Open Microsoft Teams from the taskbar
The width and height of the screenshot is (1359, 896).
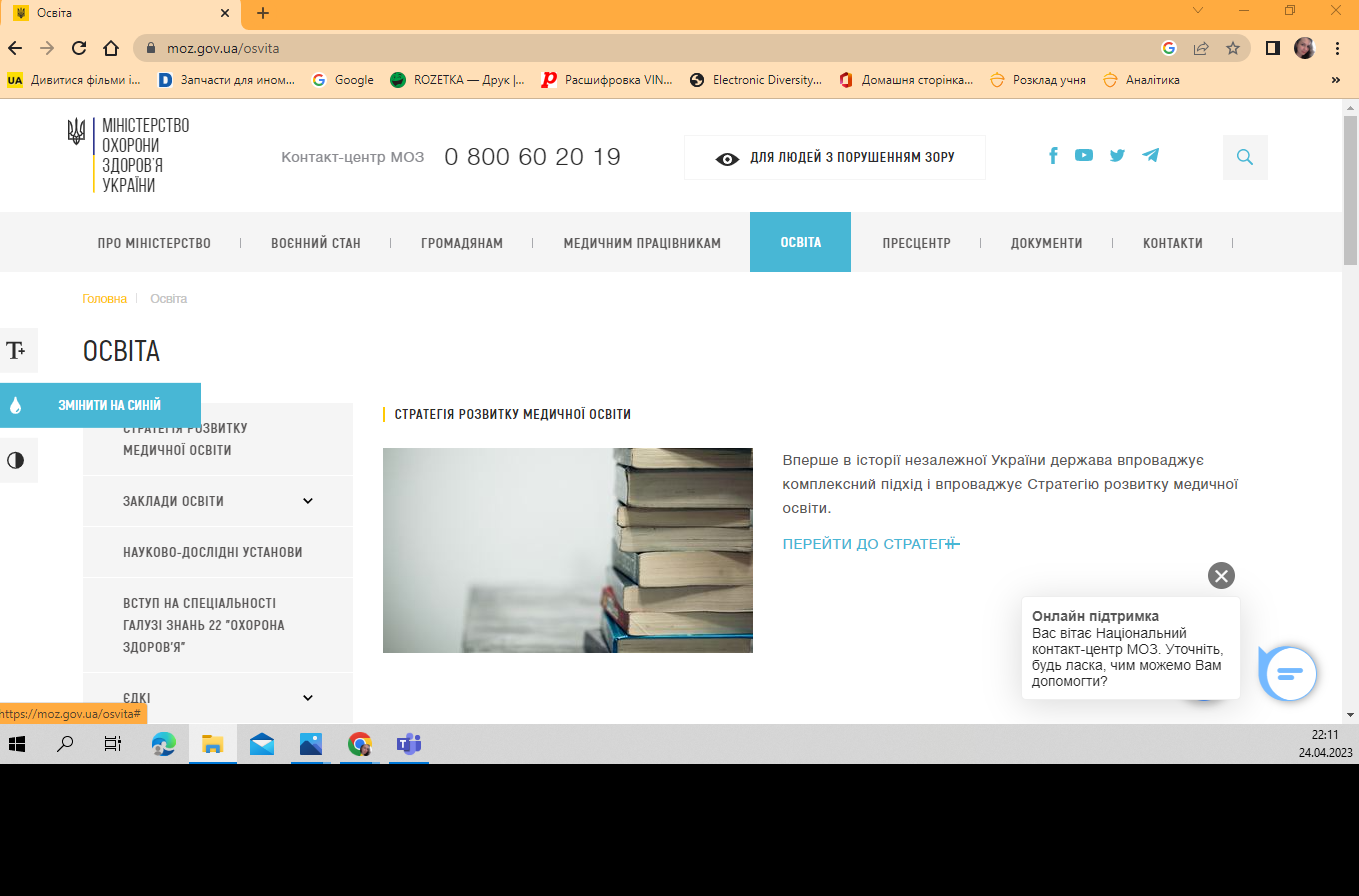pyautogui.click(x=408, y=744)
